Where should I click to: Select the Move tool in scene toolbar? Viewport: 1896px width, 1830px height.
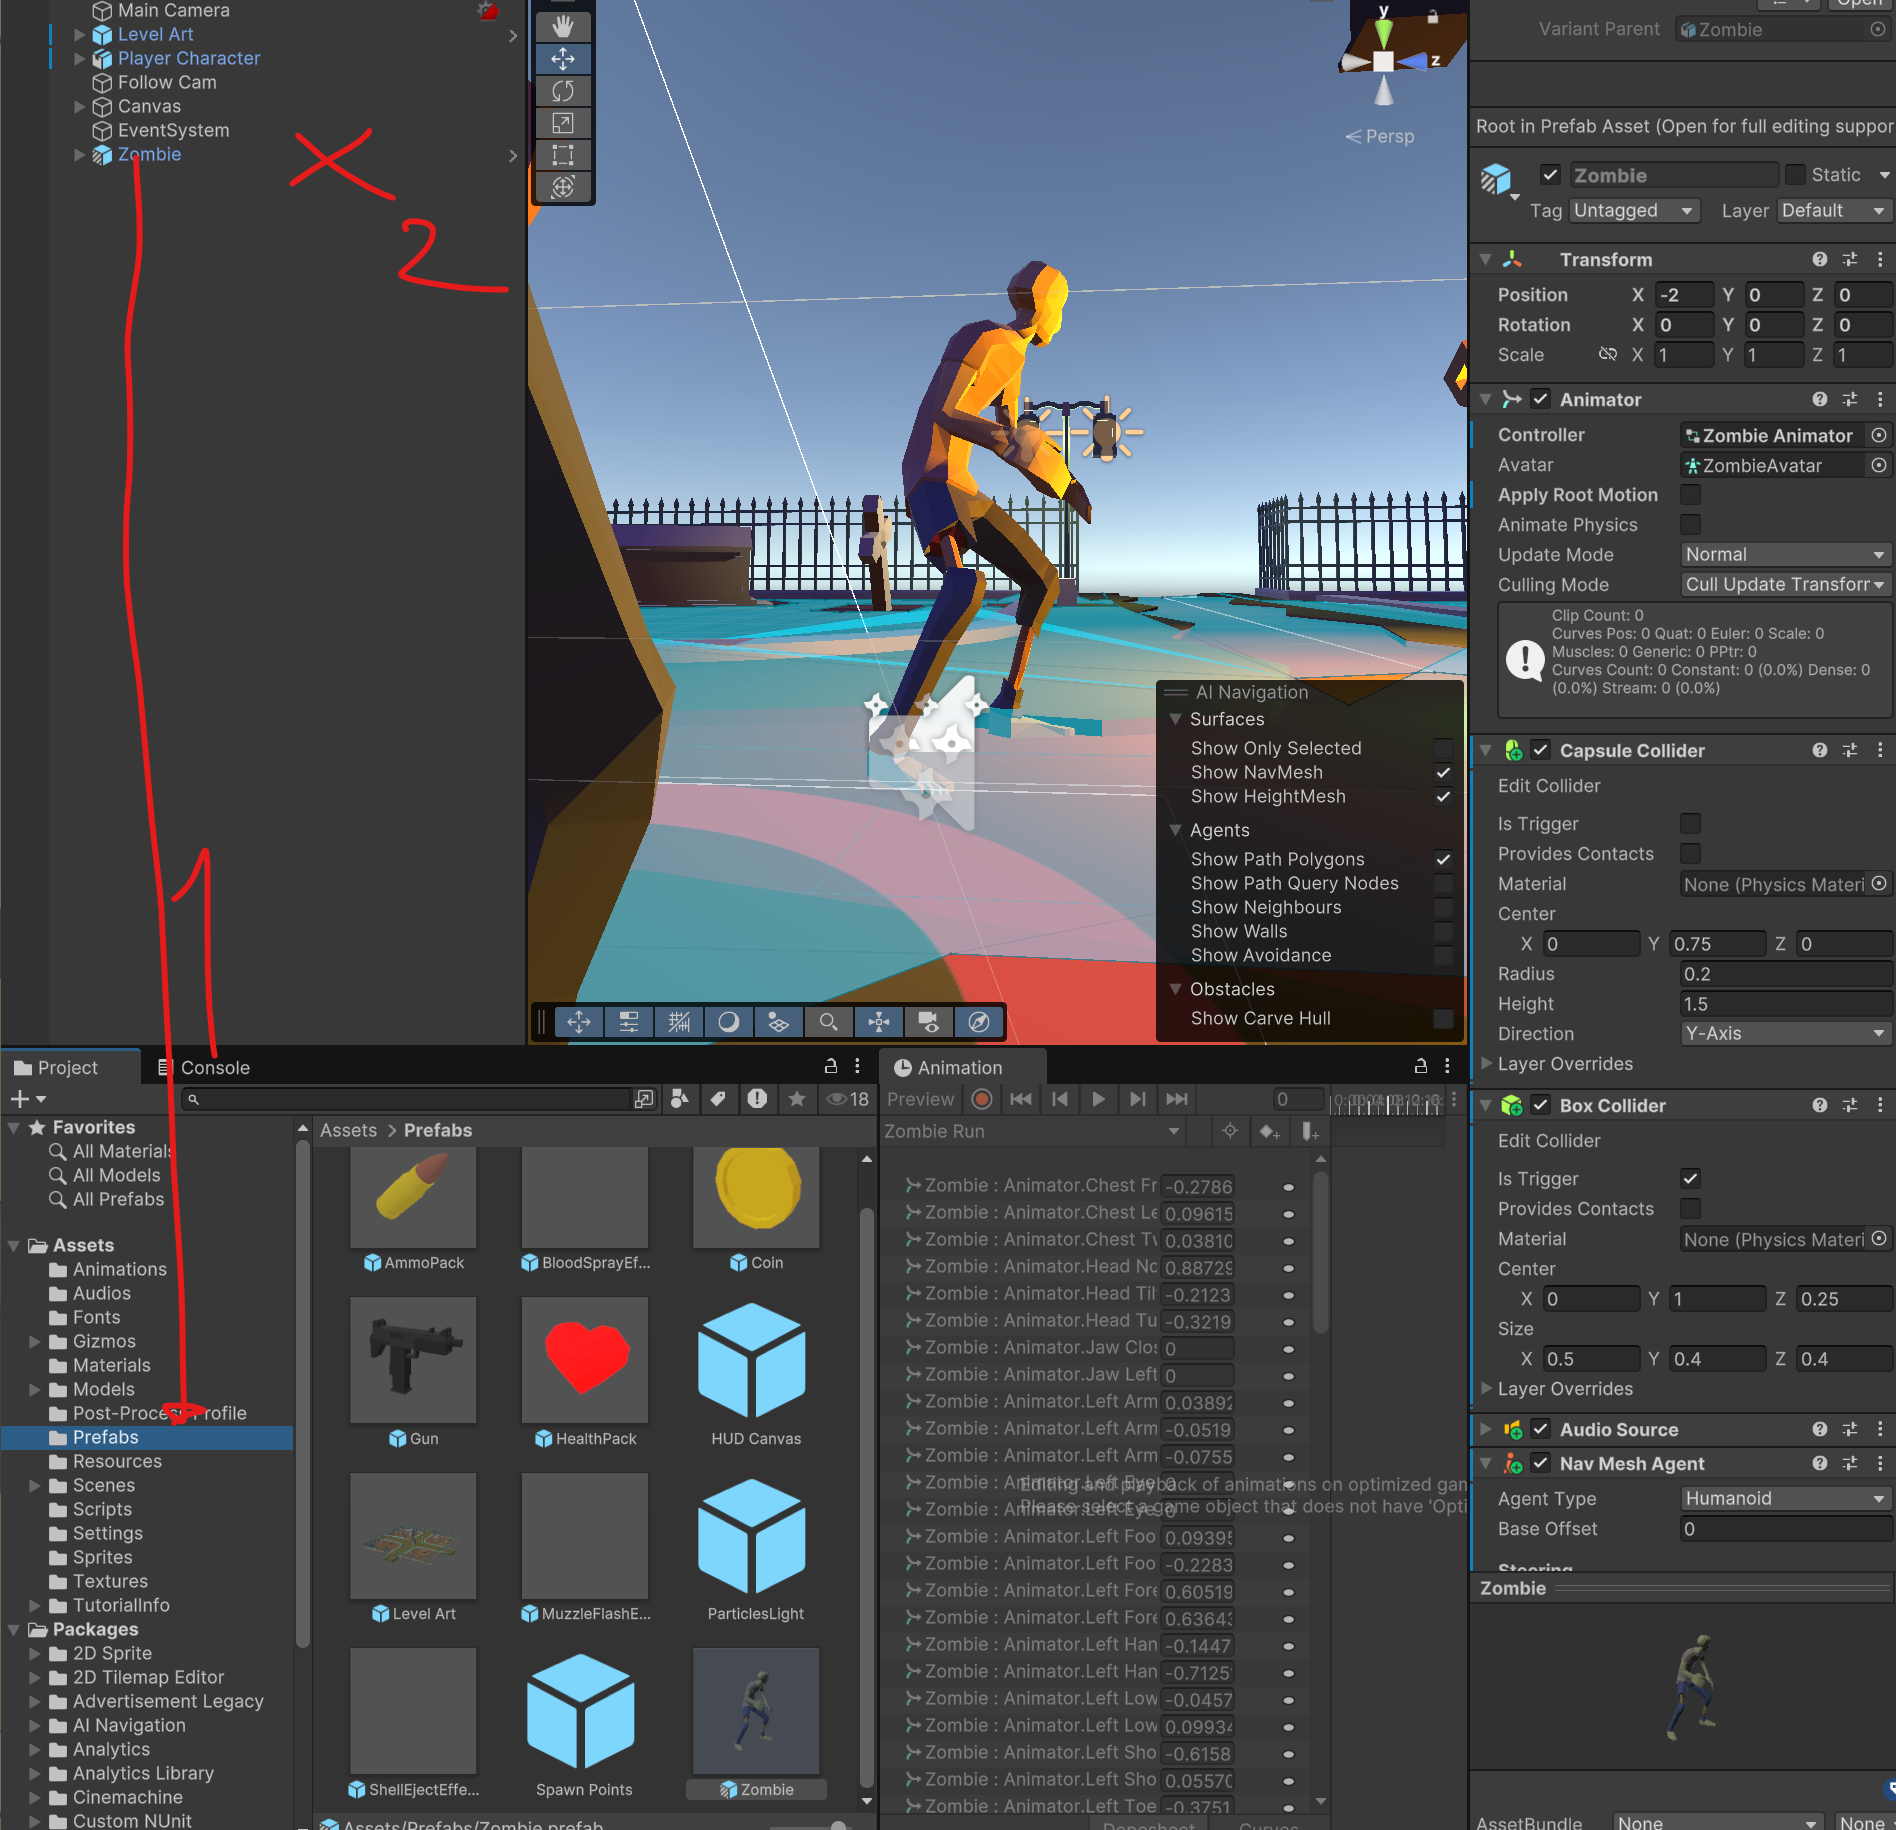tap(563, 59)
